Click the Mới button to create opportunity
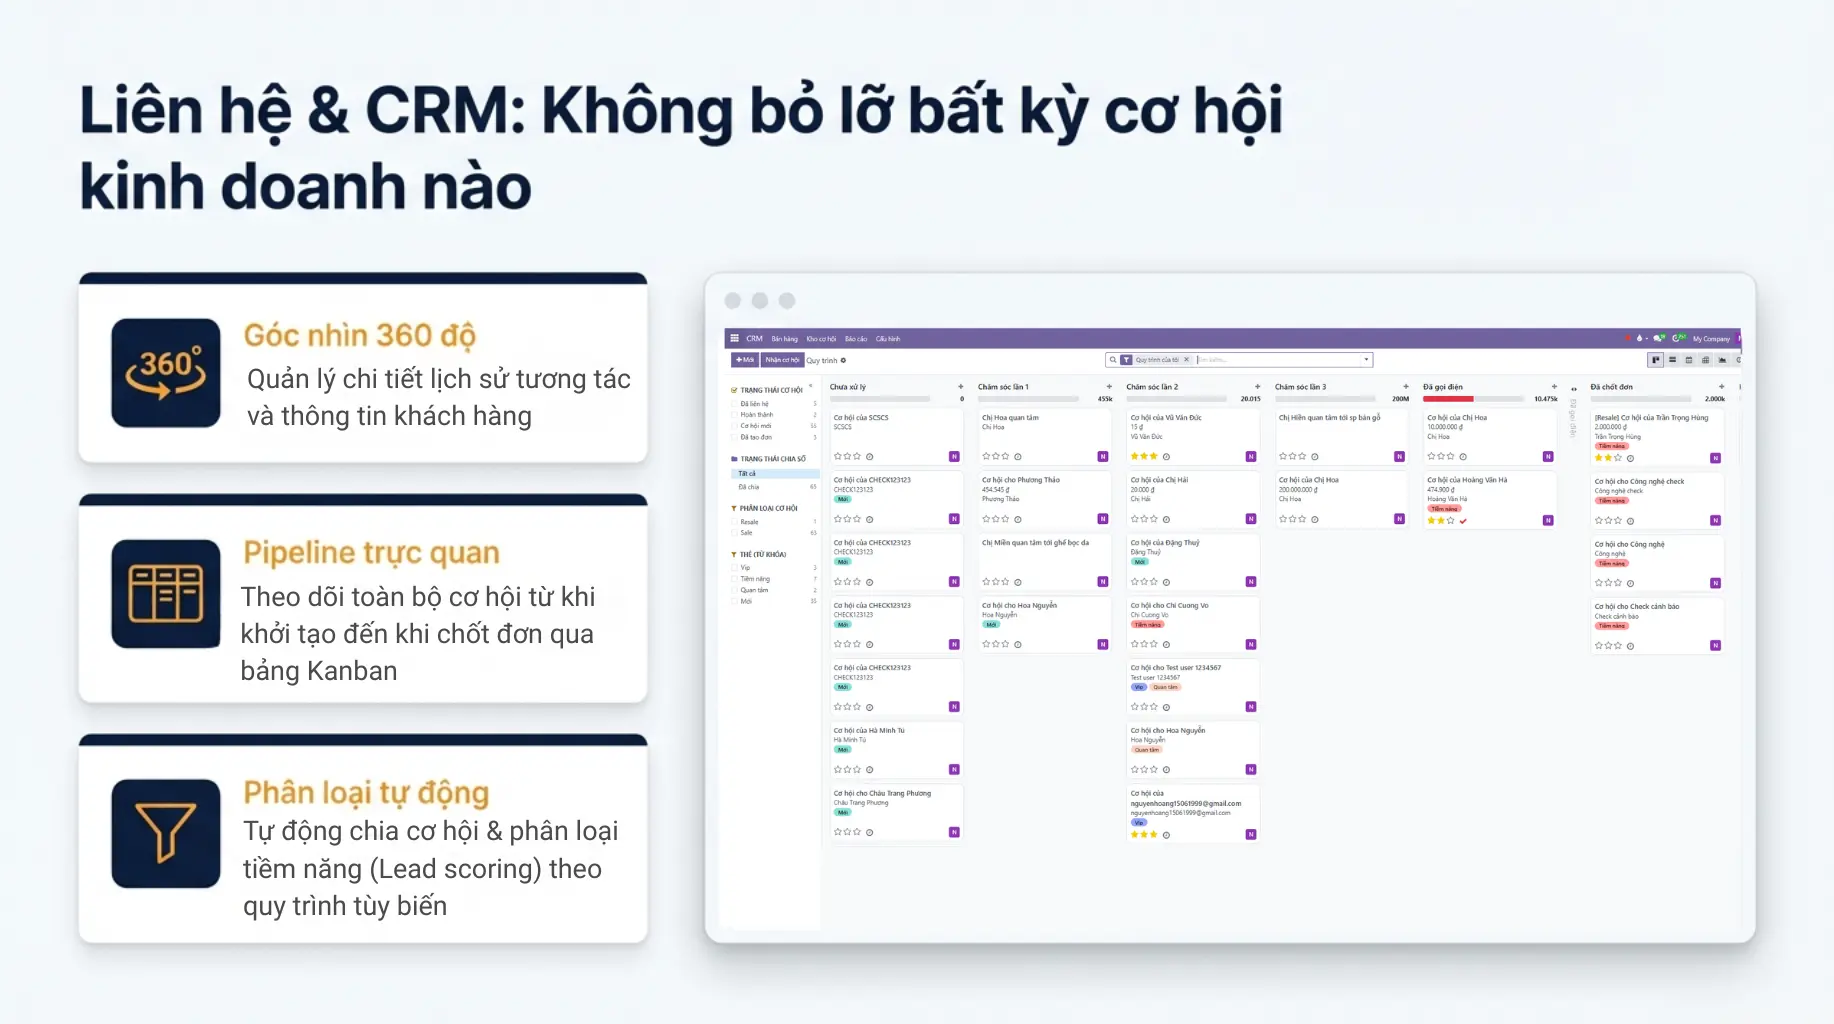This screenshot has height=1024, width=1834. 745,360
